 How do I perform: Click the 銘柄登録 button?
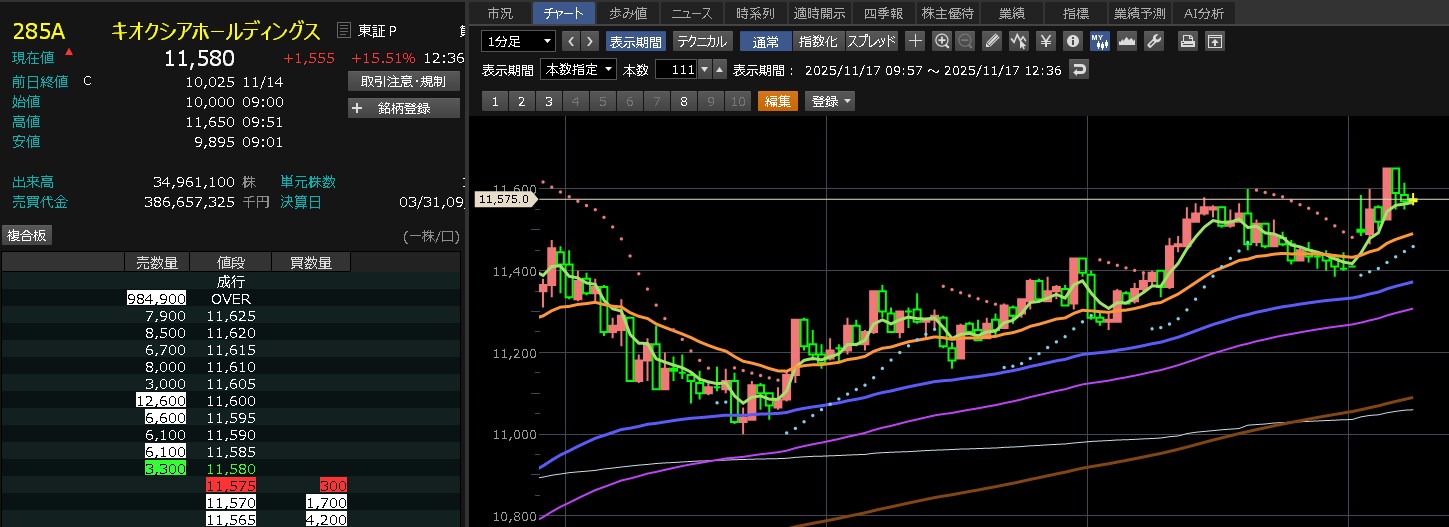[404, 108]
